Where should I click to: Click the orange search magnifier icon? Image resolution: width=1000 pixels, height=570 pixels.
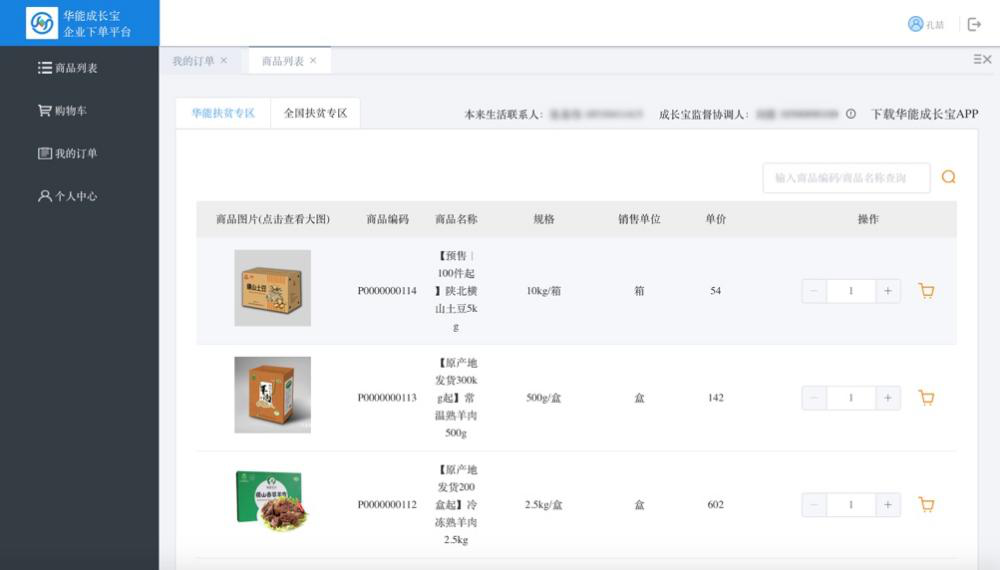(x=948, y=177)
